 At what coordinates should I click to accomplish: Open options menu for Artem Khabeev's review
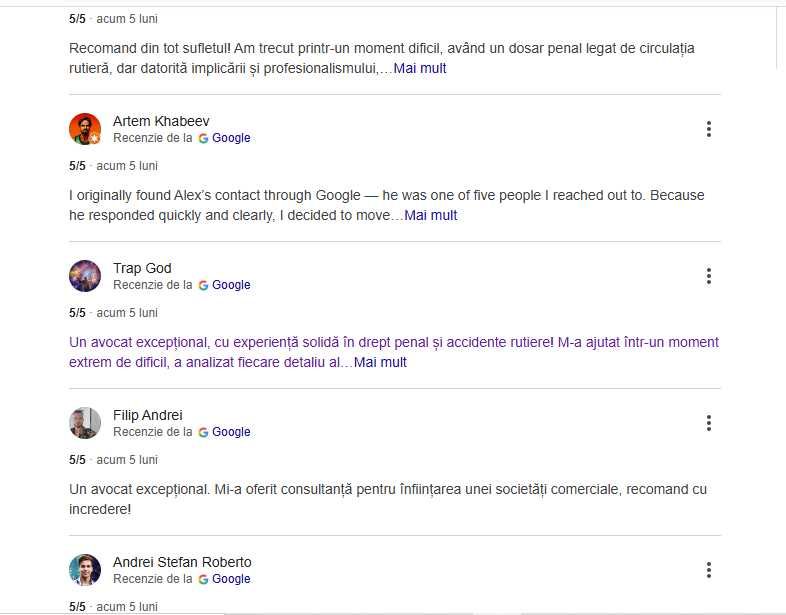click(708, 129)
